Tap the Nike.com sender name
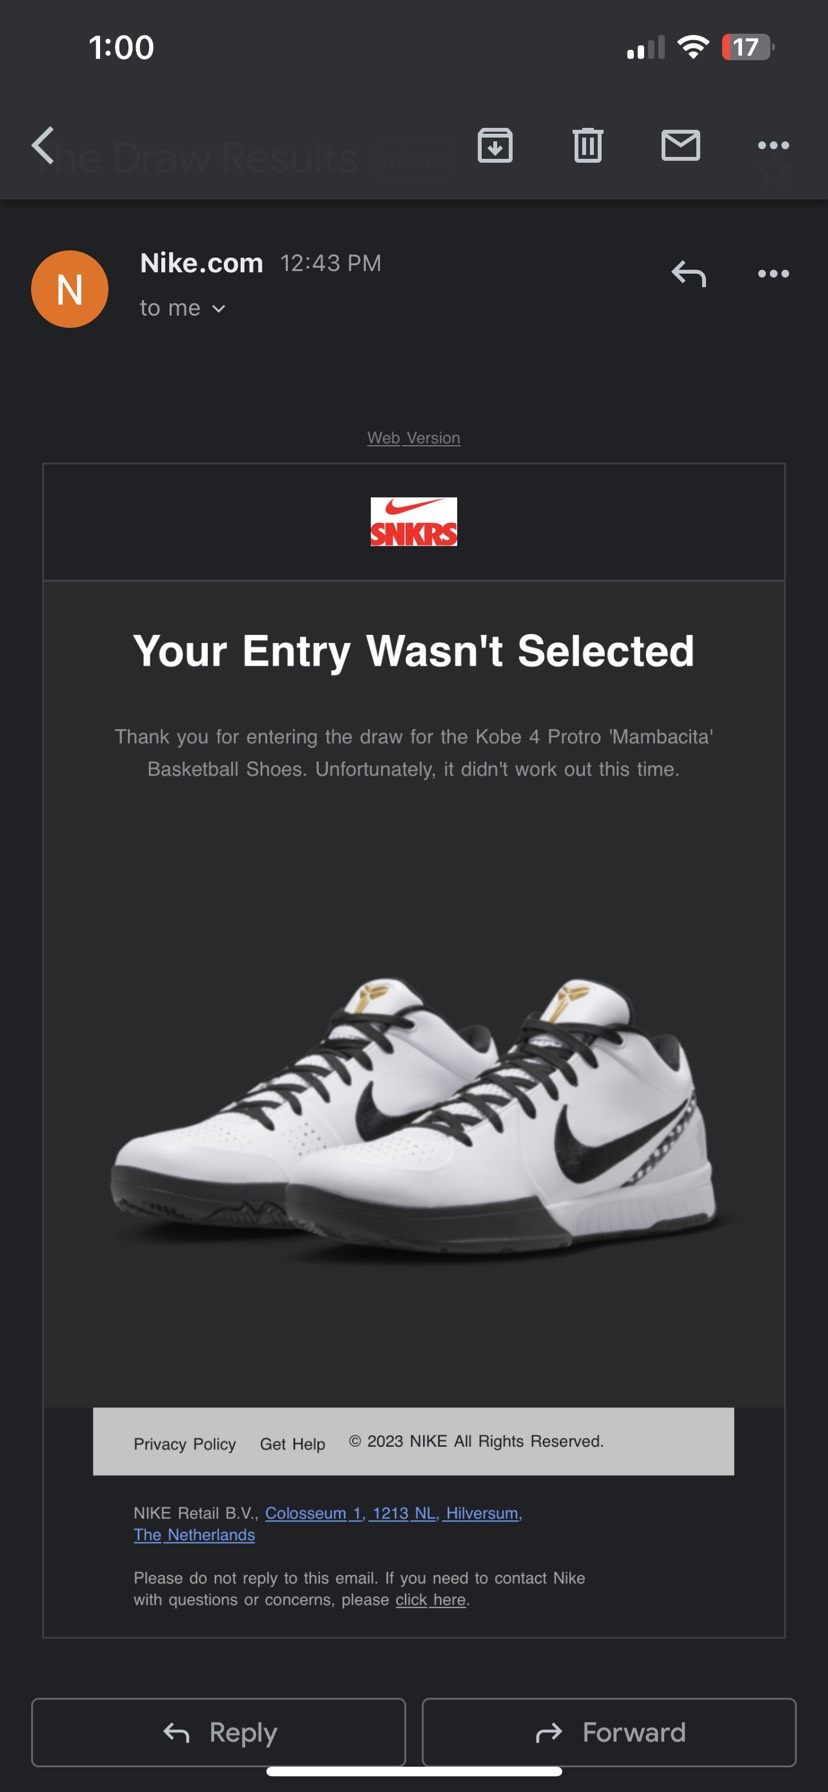Screen dimensions: 828x1792 pyautogui.click(x=201, y=263)
